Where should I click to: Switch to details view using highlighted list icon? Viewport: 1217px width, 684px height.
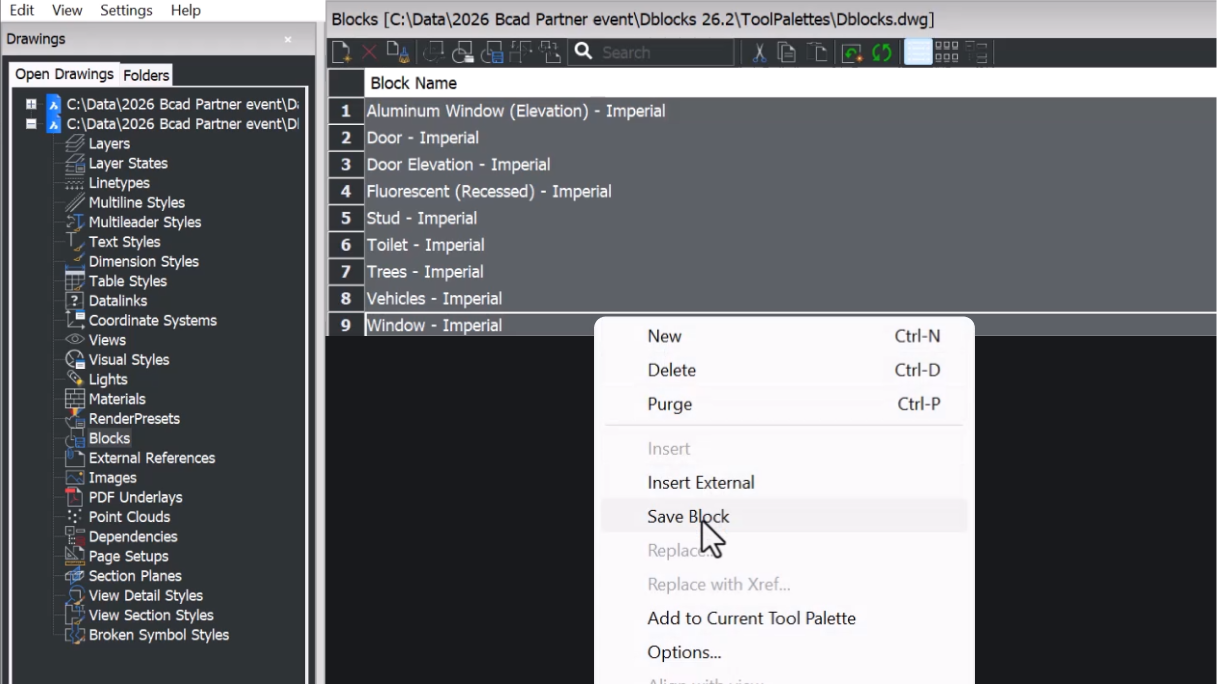916,52
